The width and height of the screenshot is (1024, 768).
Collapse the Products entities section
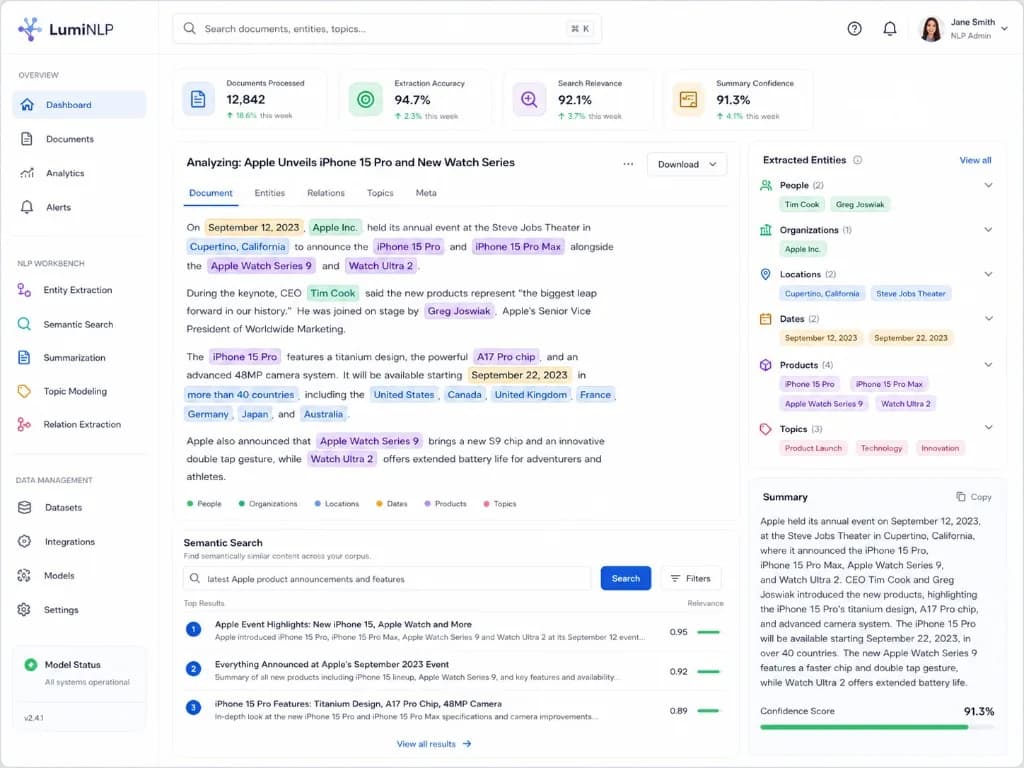tap(989, 364)
